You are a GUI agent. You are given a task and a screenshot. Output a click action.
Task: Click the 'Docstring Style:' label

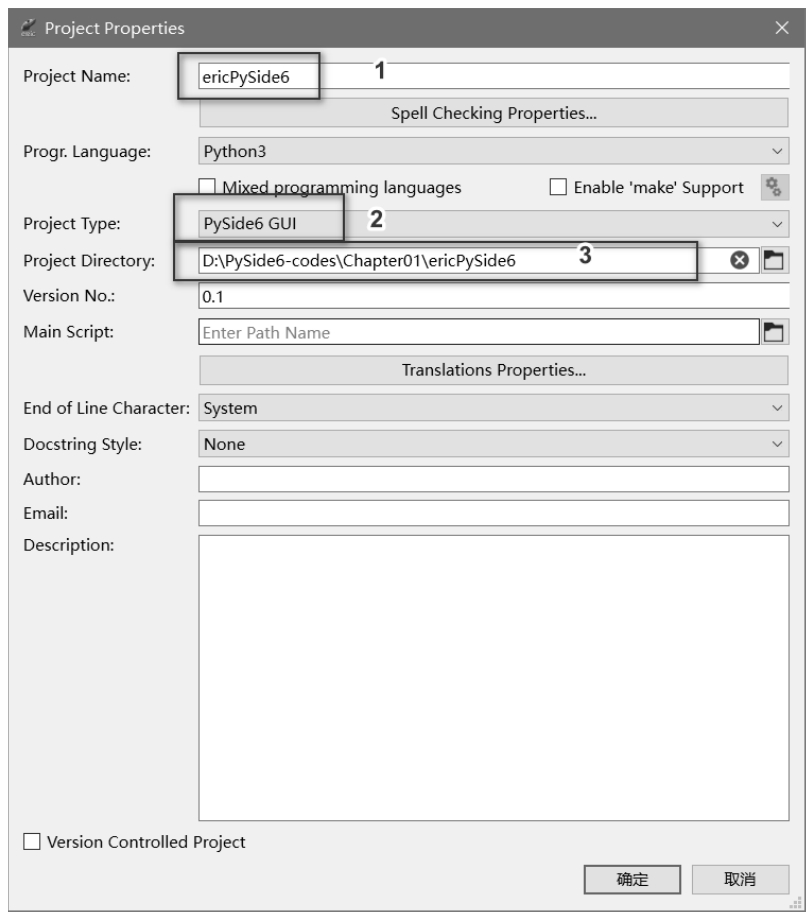pos(82,444)
